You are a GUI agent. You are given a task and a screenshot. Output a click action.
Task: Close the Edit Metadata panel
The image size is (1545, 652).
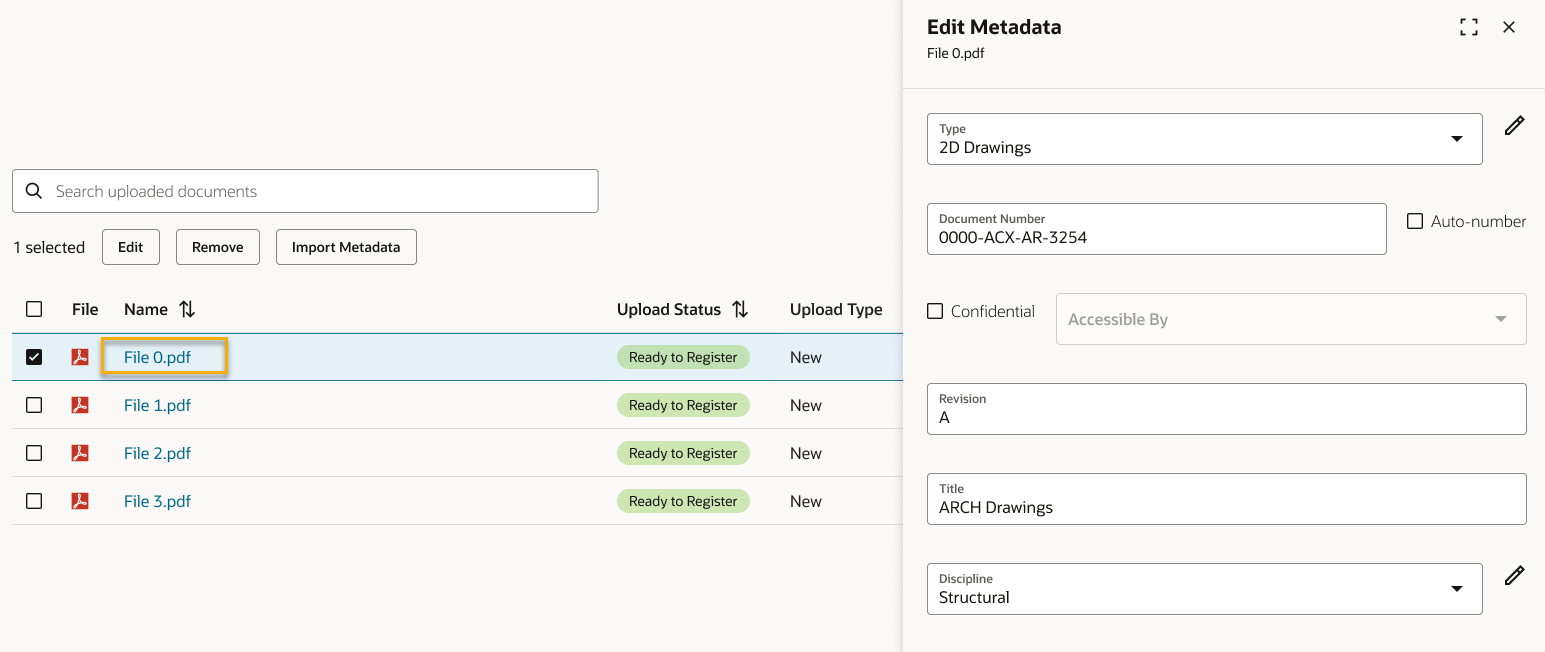(x=1509, y=28)
